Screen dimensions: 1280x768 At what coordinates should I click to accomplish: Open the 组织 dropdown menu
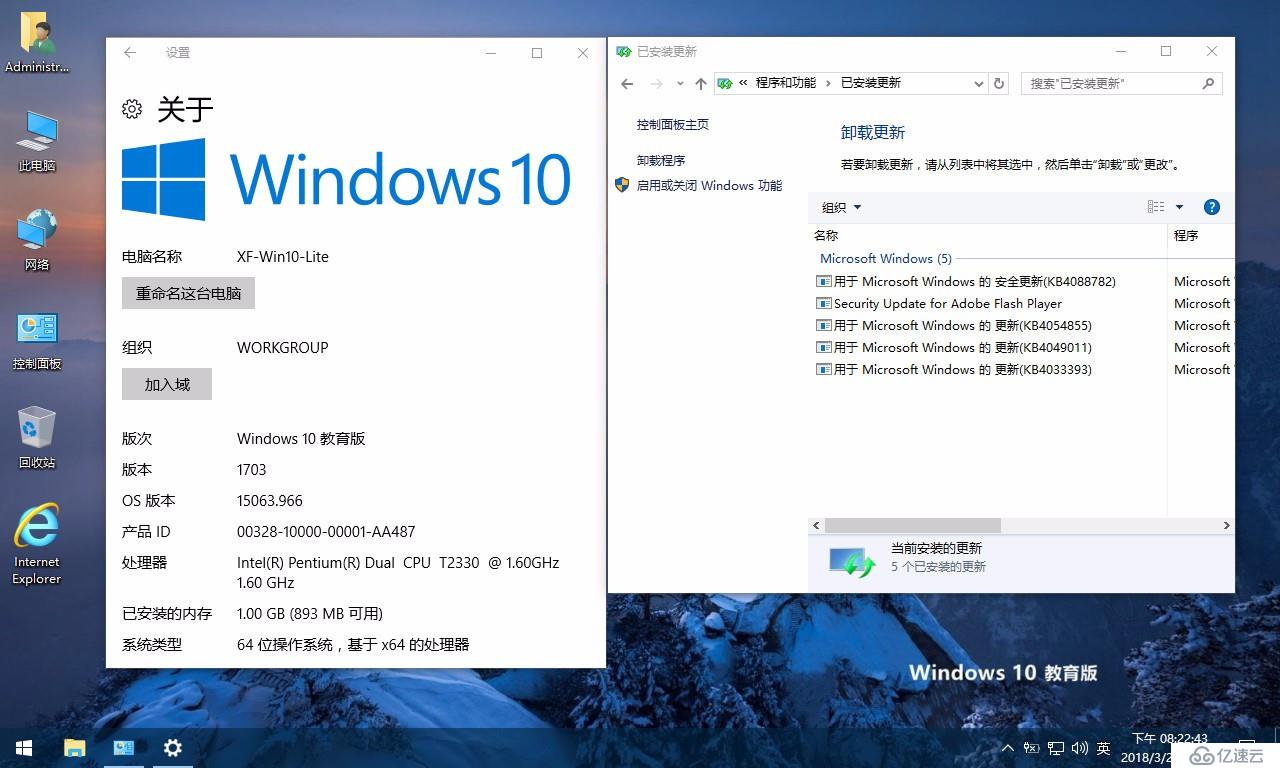click(841, 207)
